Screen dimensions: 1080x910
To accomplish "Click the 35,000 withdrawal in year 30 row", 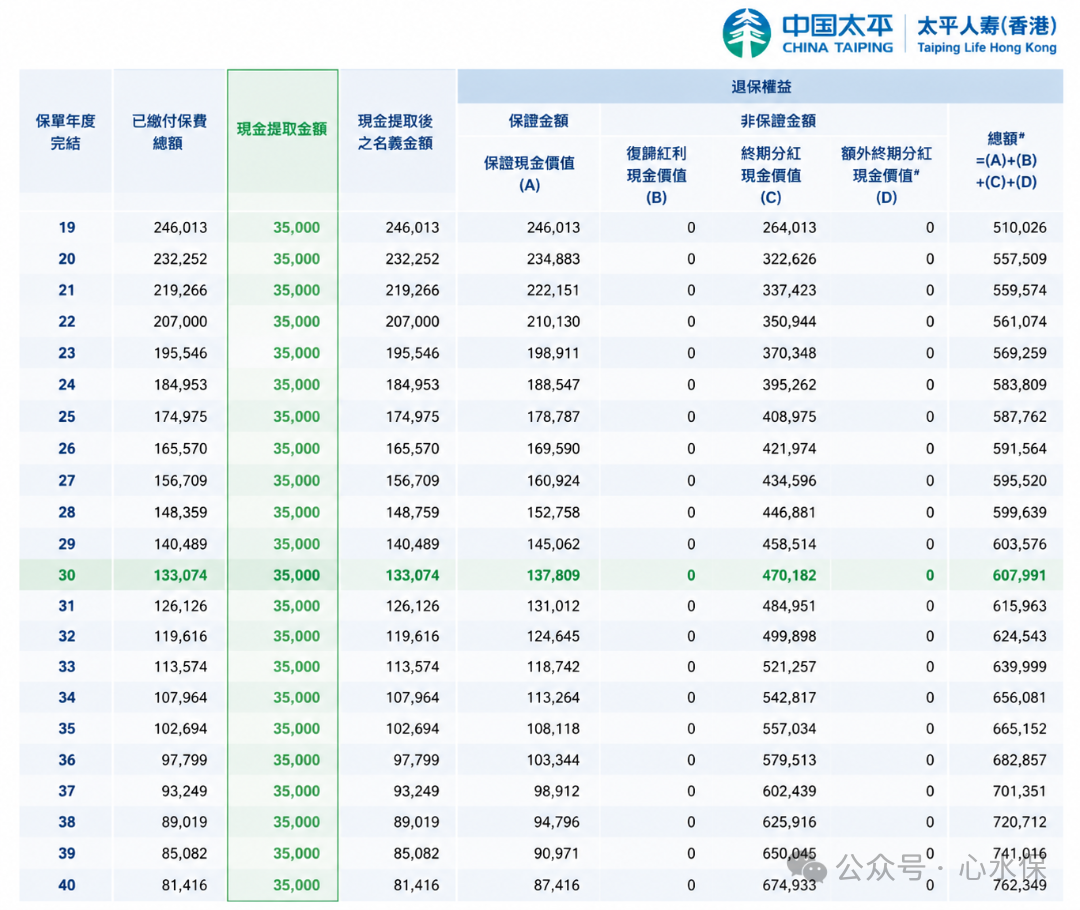I will point(296,575).
